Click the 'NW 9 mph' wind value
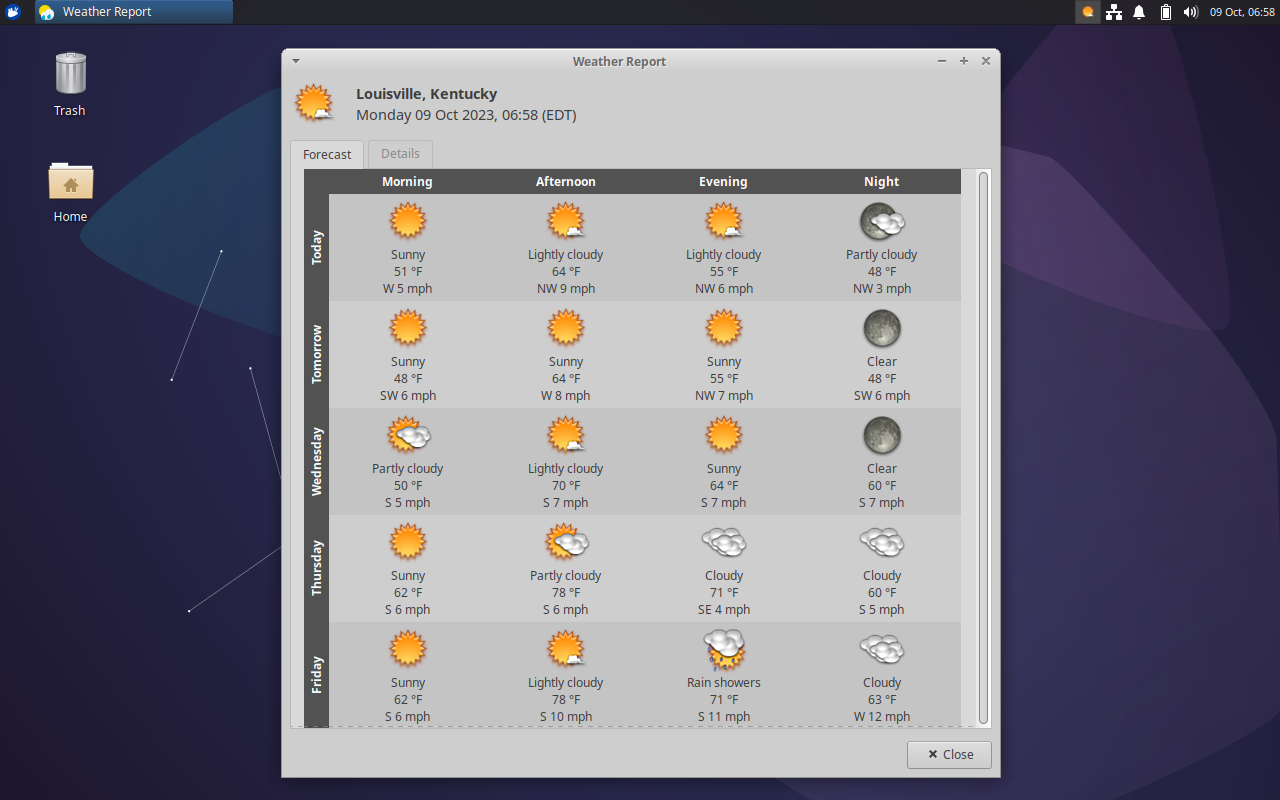This screenshot has height=800, width=1280. pos(566,289)
